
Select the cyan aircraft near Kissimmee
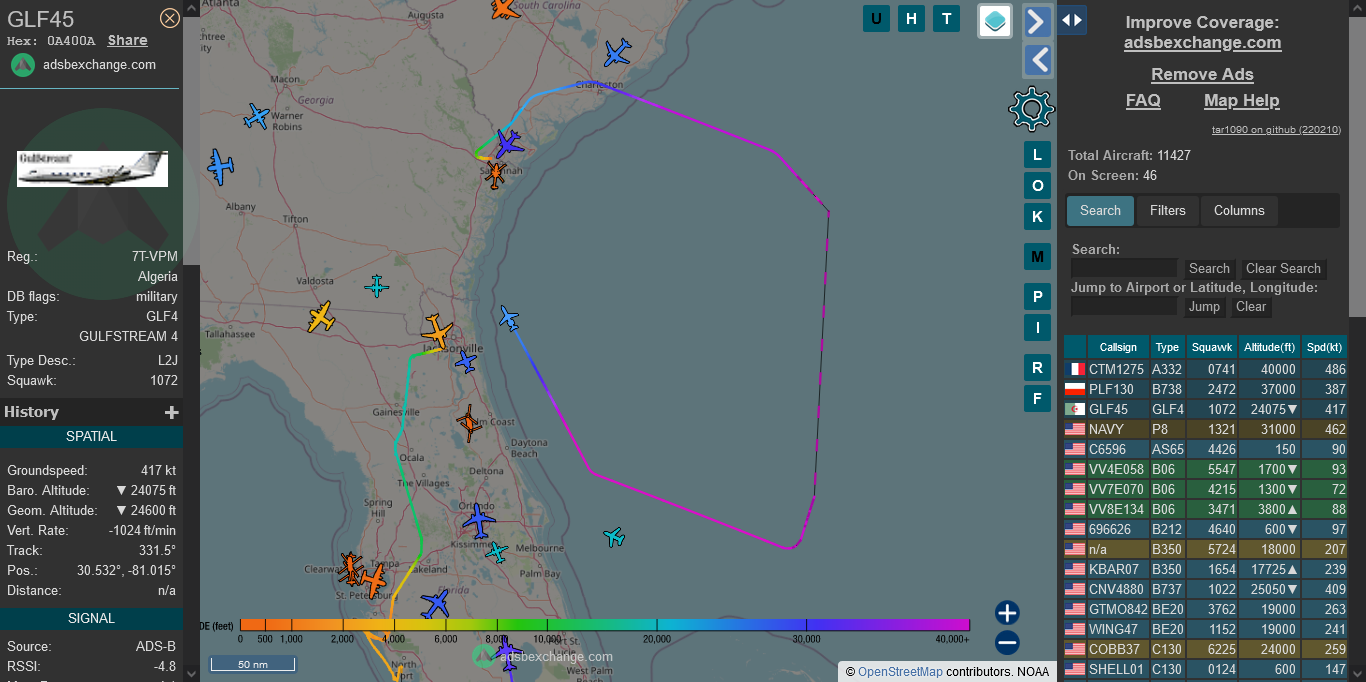[496, 552]
